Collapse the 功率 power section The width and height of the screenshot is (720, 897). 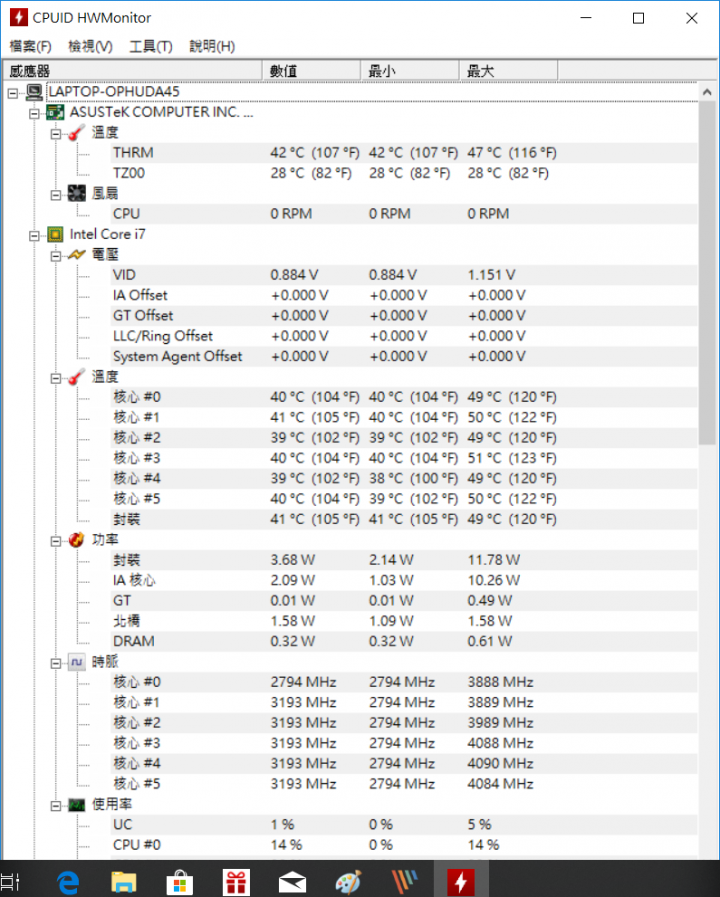point(55,541)
